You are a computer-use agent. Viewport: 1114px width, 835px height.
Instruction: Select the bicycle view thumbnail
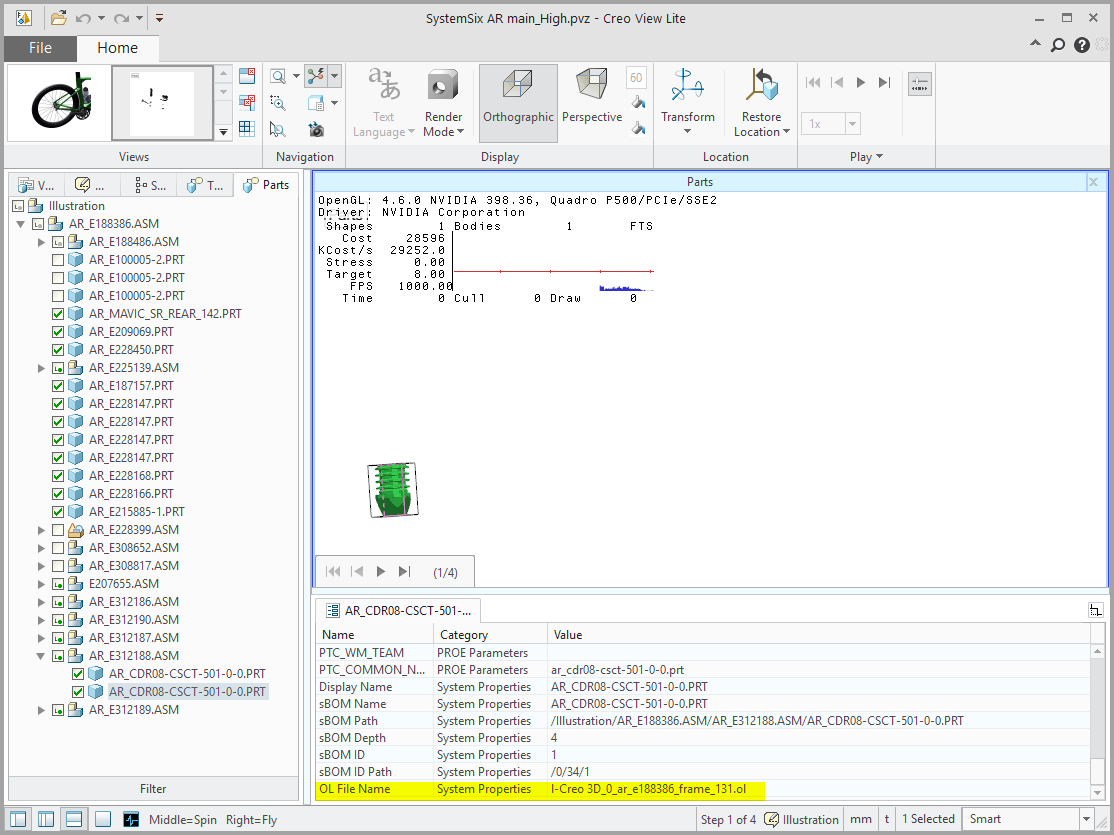click(59, 103)
